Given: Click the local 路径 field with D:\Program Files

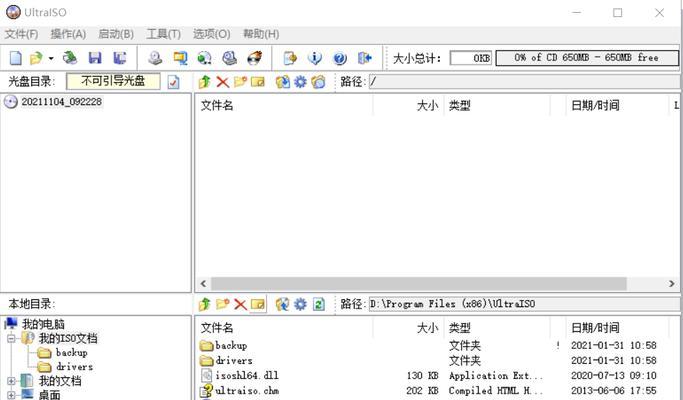Looking at the screenshot, I should click(524, 304).
